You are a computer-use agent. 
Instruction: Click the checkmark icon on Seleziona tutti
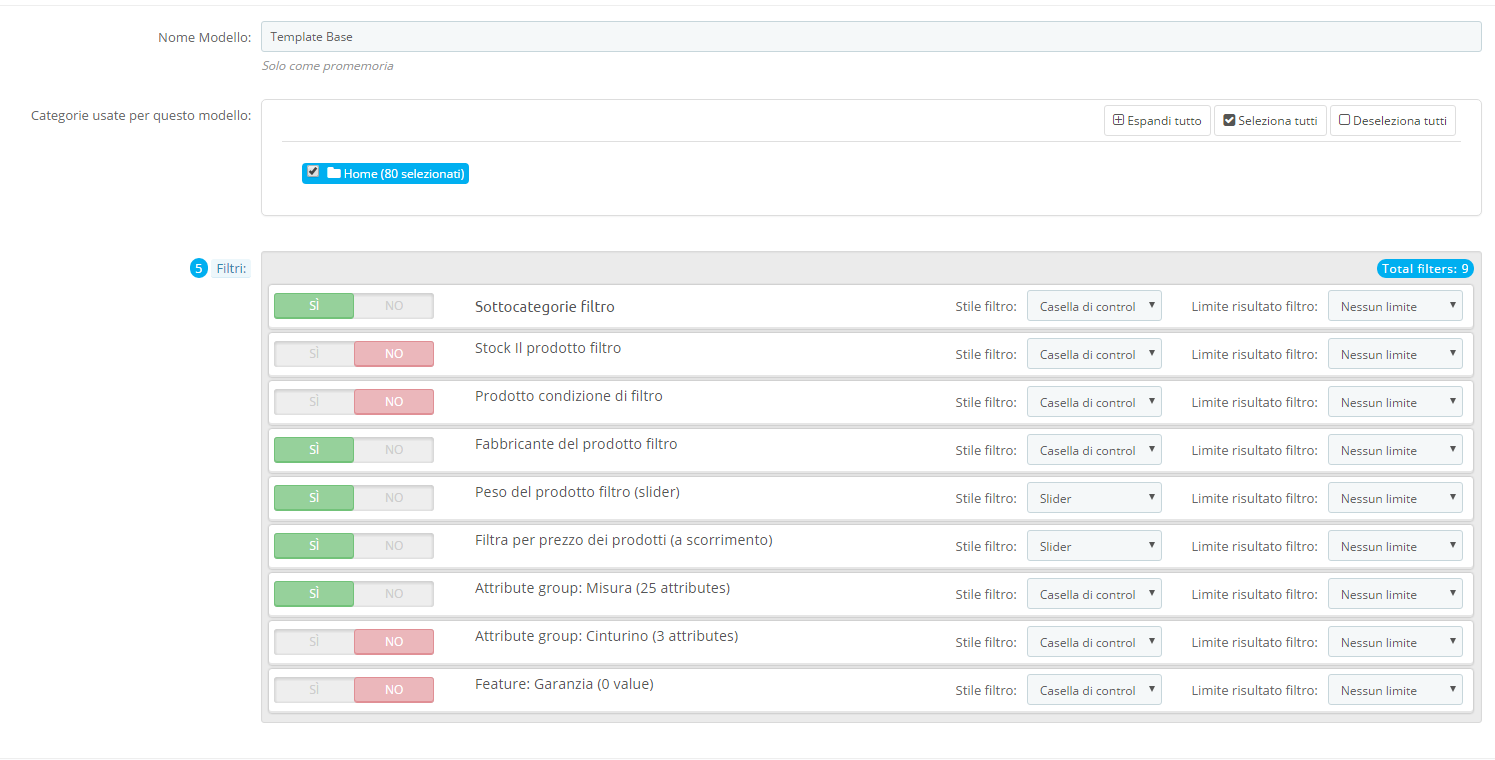pos(1229,120)
